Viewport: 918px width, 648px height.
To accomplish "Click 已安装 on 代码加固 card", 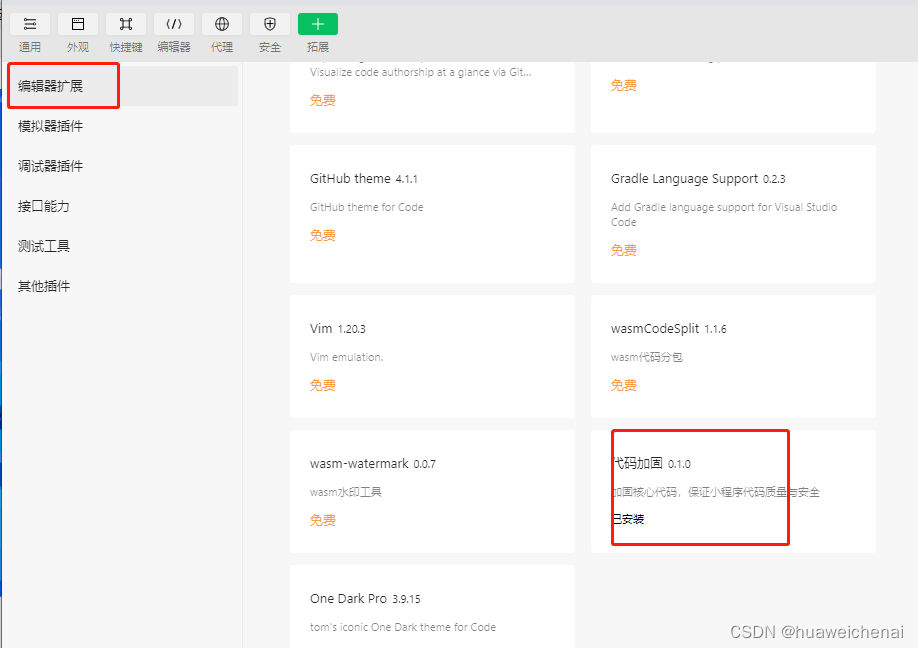I will 628,519.
